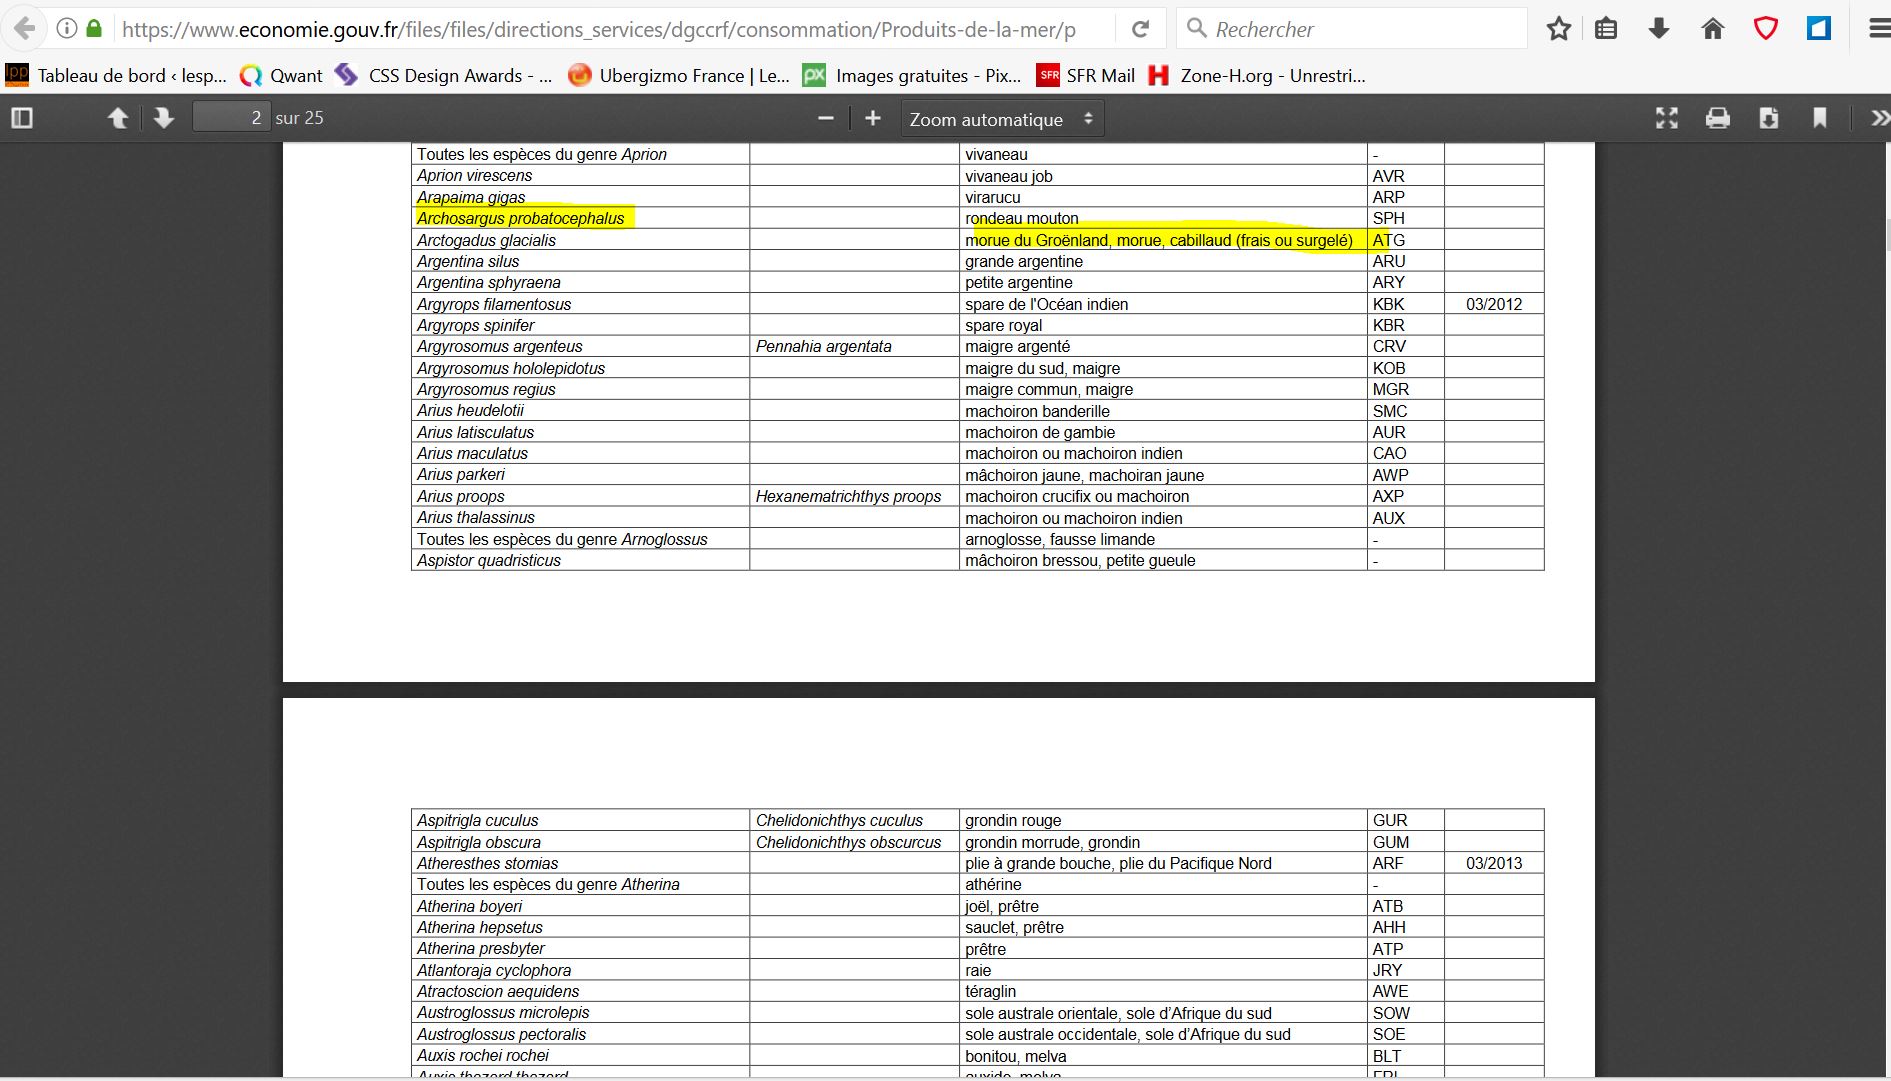Go to previous page in PDF
This screenshot has width=1891, height=1081.
point(118,118)
